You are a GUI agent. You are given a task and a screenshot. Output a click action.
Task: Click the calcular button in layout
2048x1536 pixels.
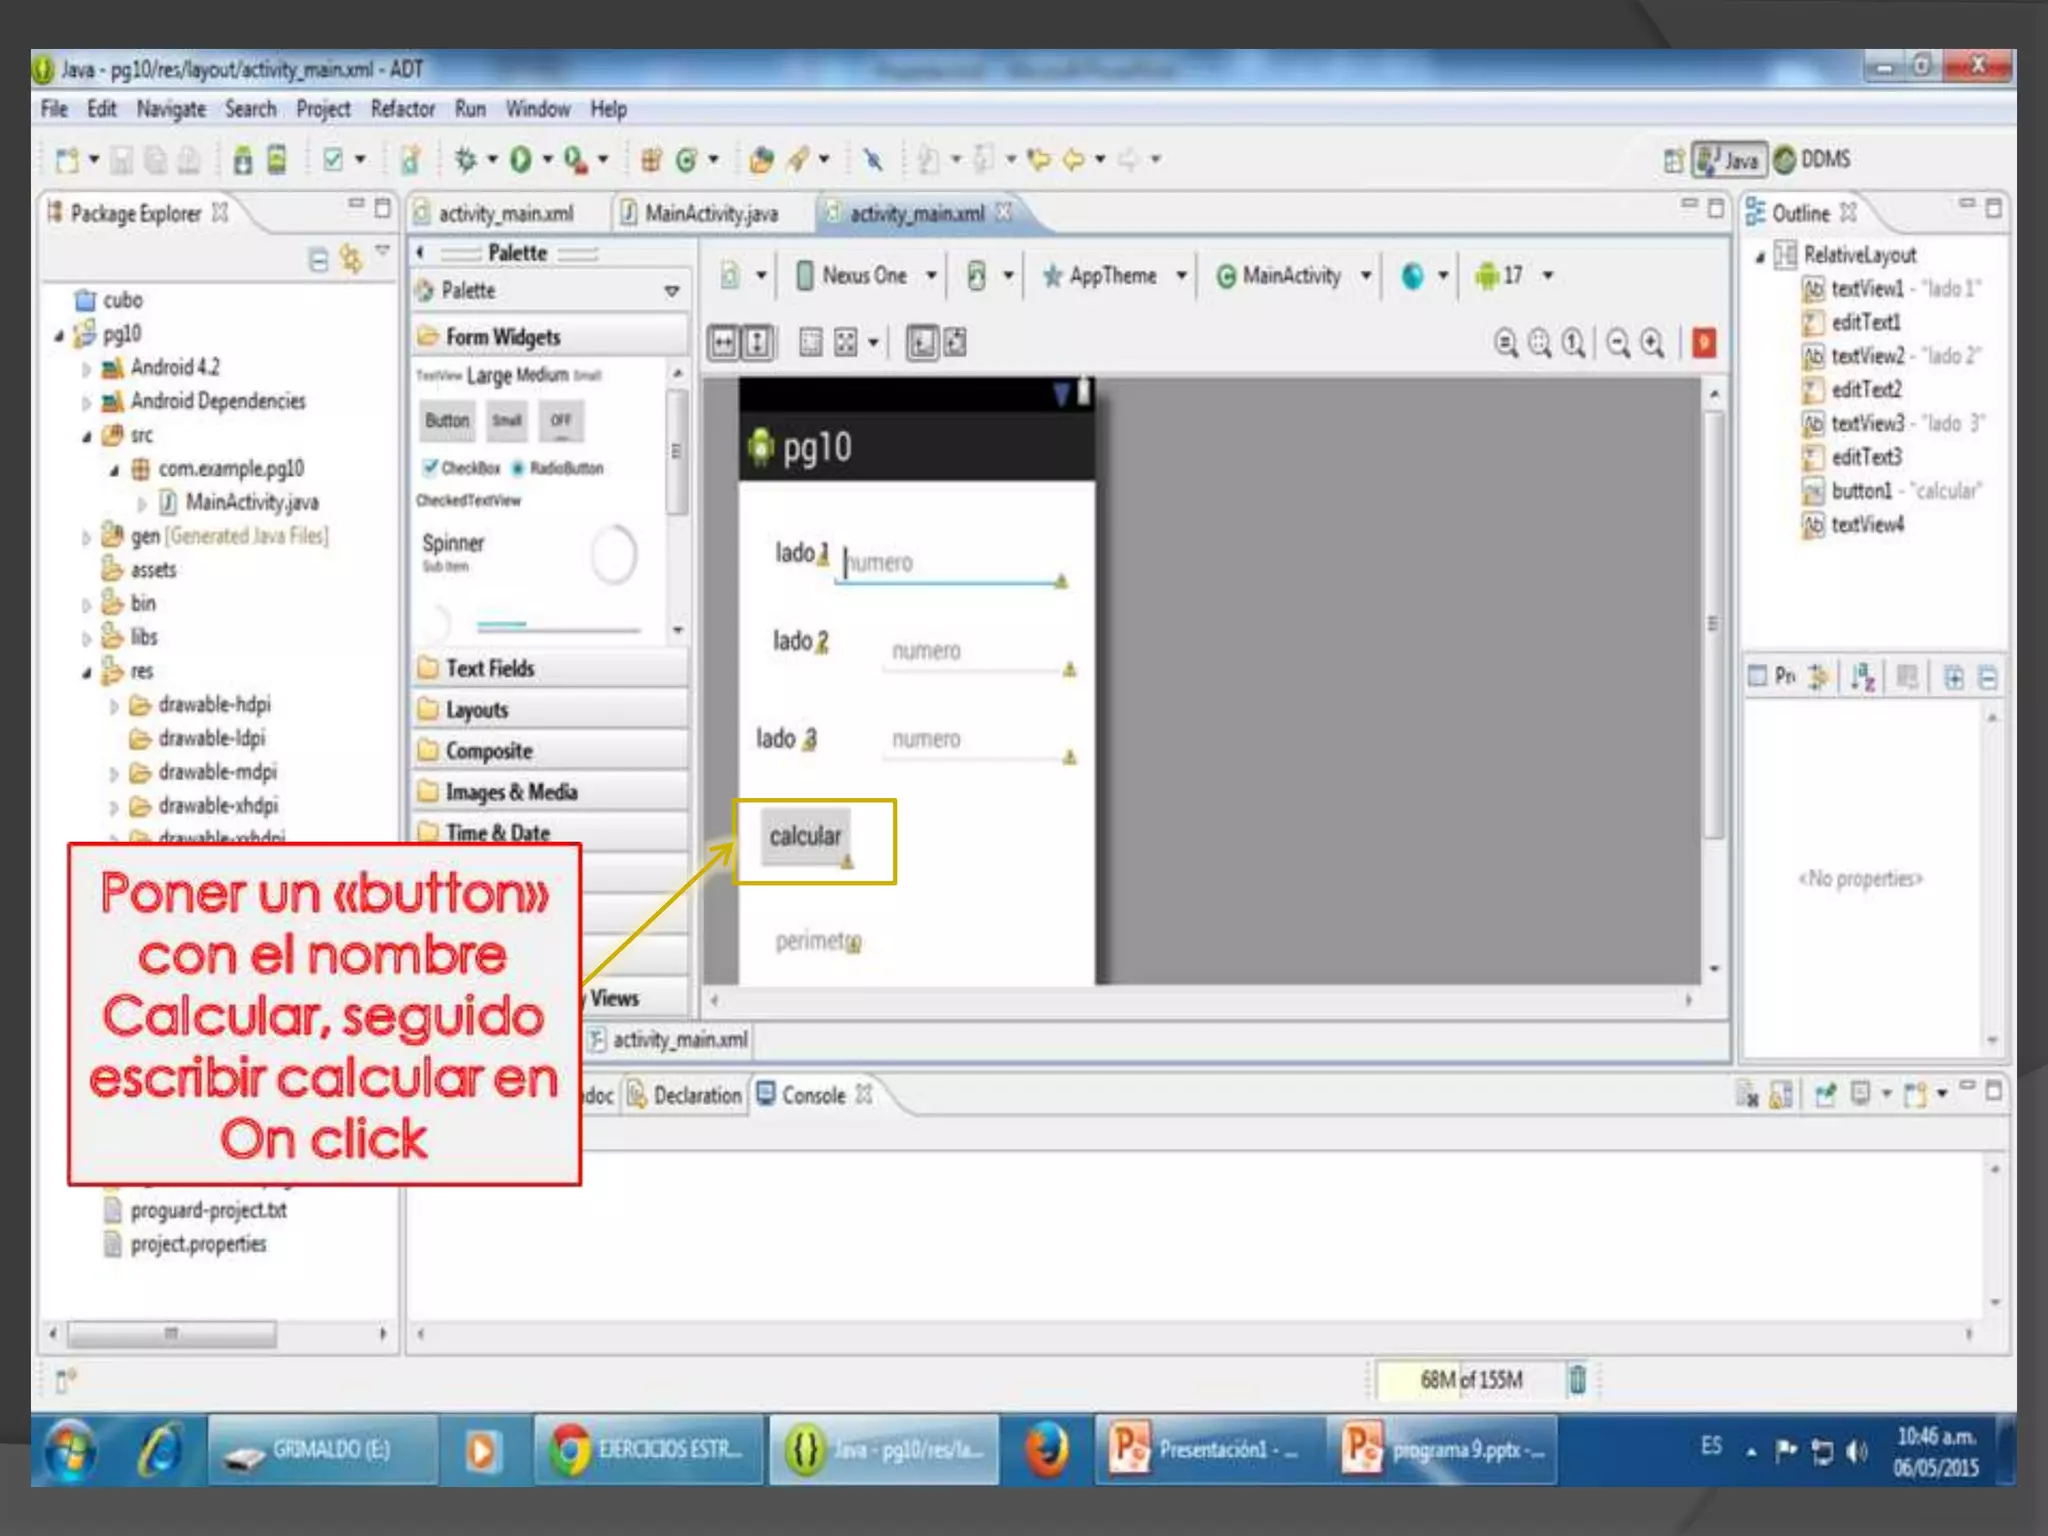pos(805,836)
